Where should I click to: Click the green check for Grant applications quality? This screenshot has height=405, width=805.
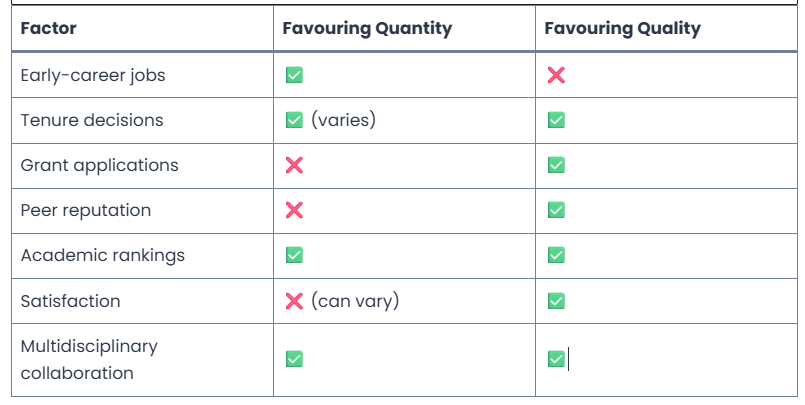(556, 165)
